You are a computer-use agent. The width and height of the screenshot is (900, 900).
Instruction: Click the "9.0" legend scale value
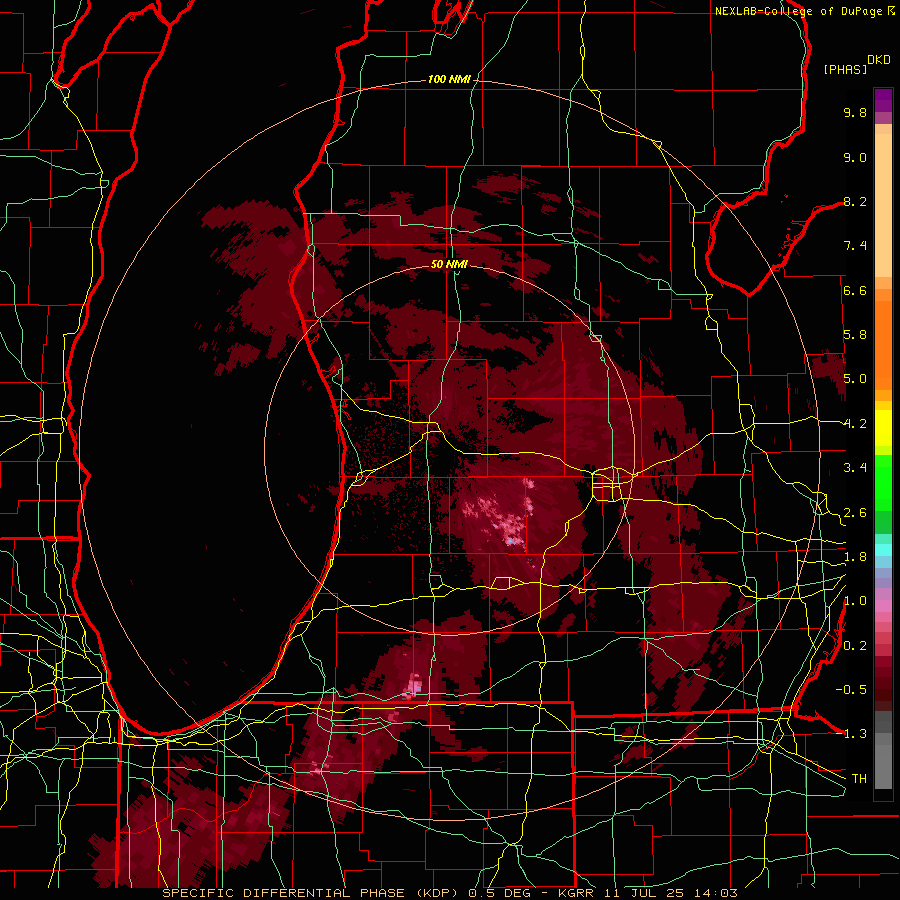click(855, 157)
